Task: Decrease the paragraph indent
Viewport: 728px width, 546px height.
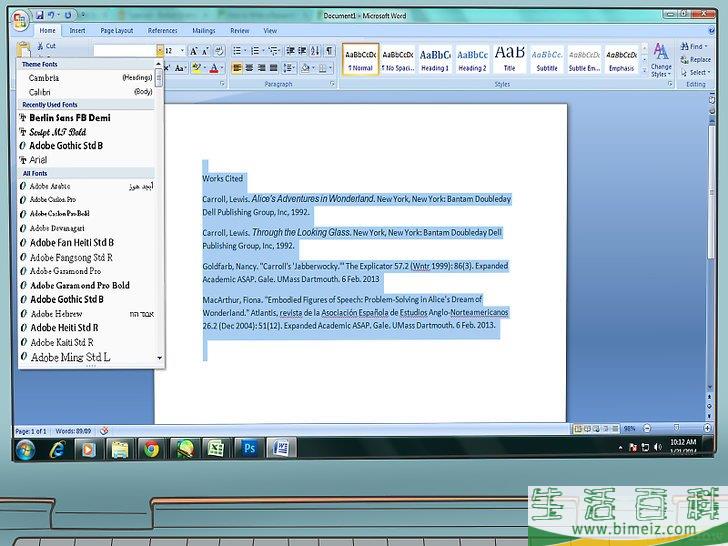Action: 290,51
